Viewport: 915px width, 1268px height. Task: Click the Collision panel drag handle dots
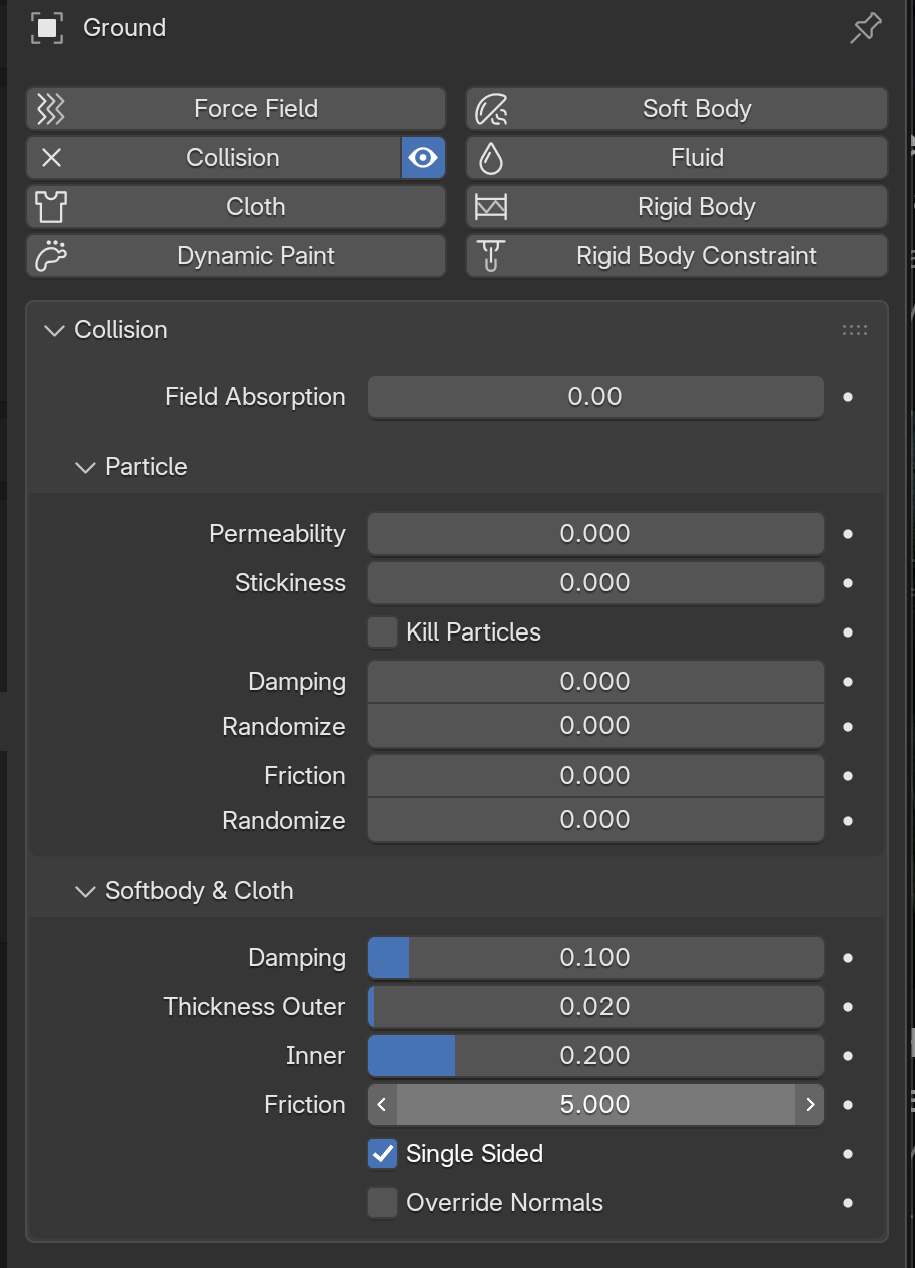(x=855, y=330)
